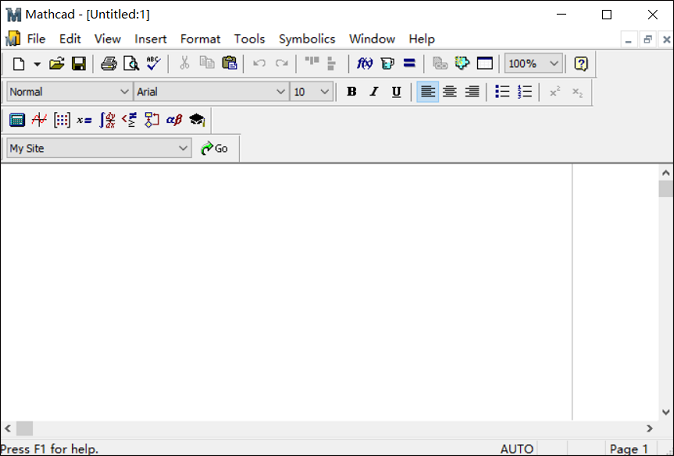
Task: Right-align the text
Action: [472, 92]
